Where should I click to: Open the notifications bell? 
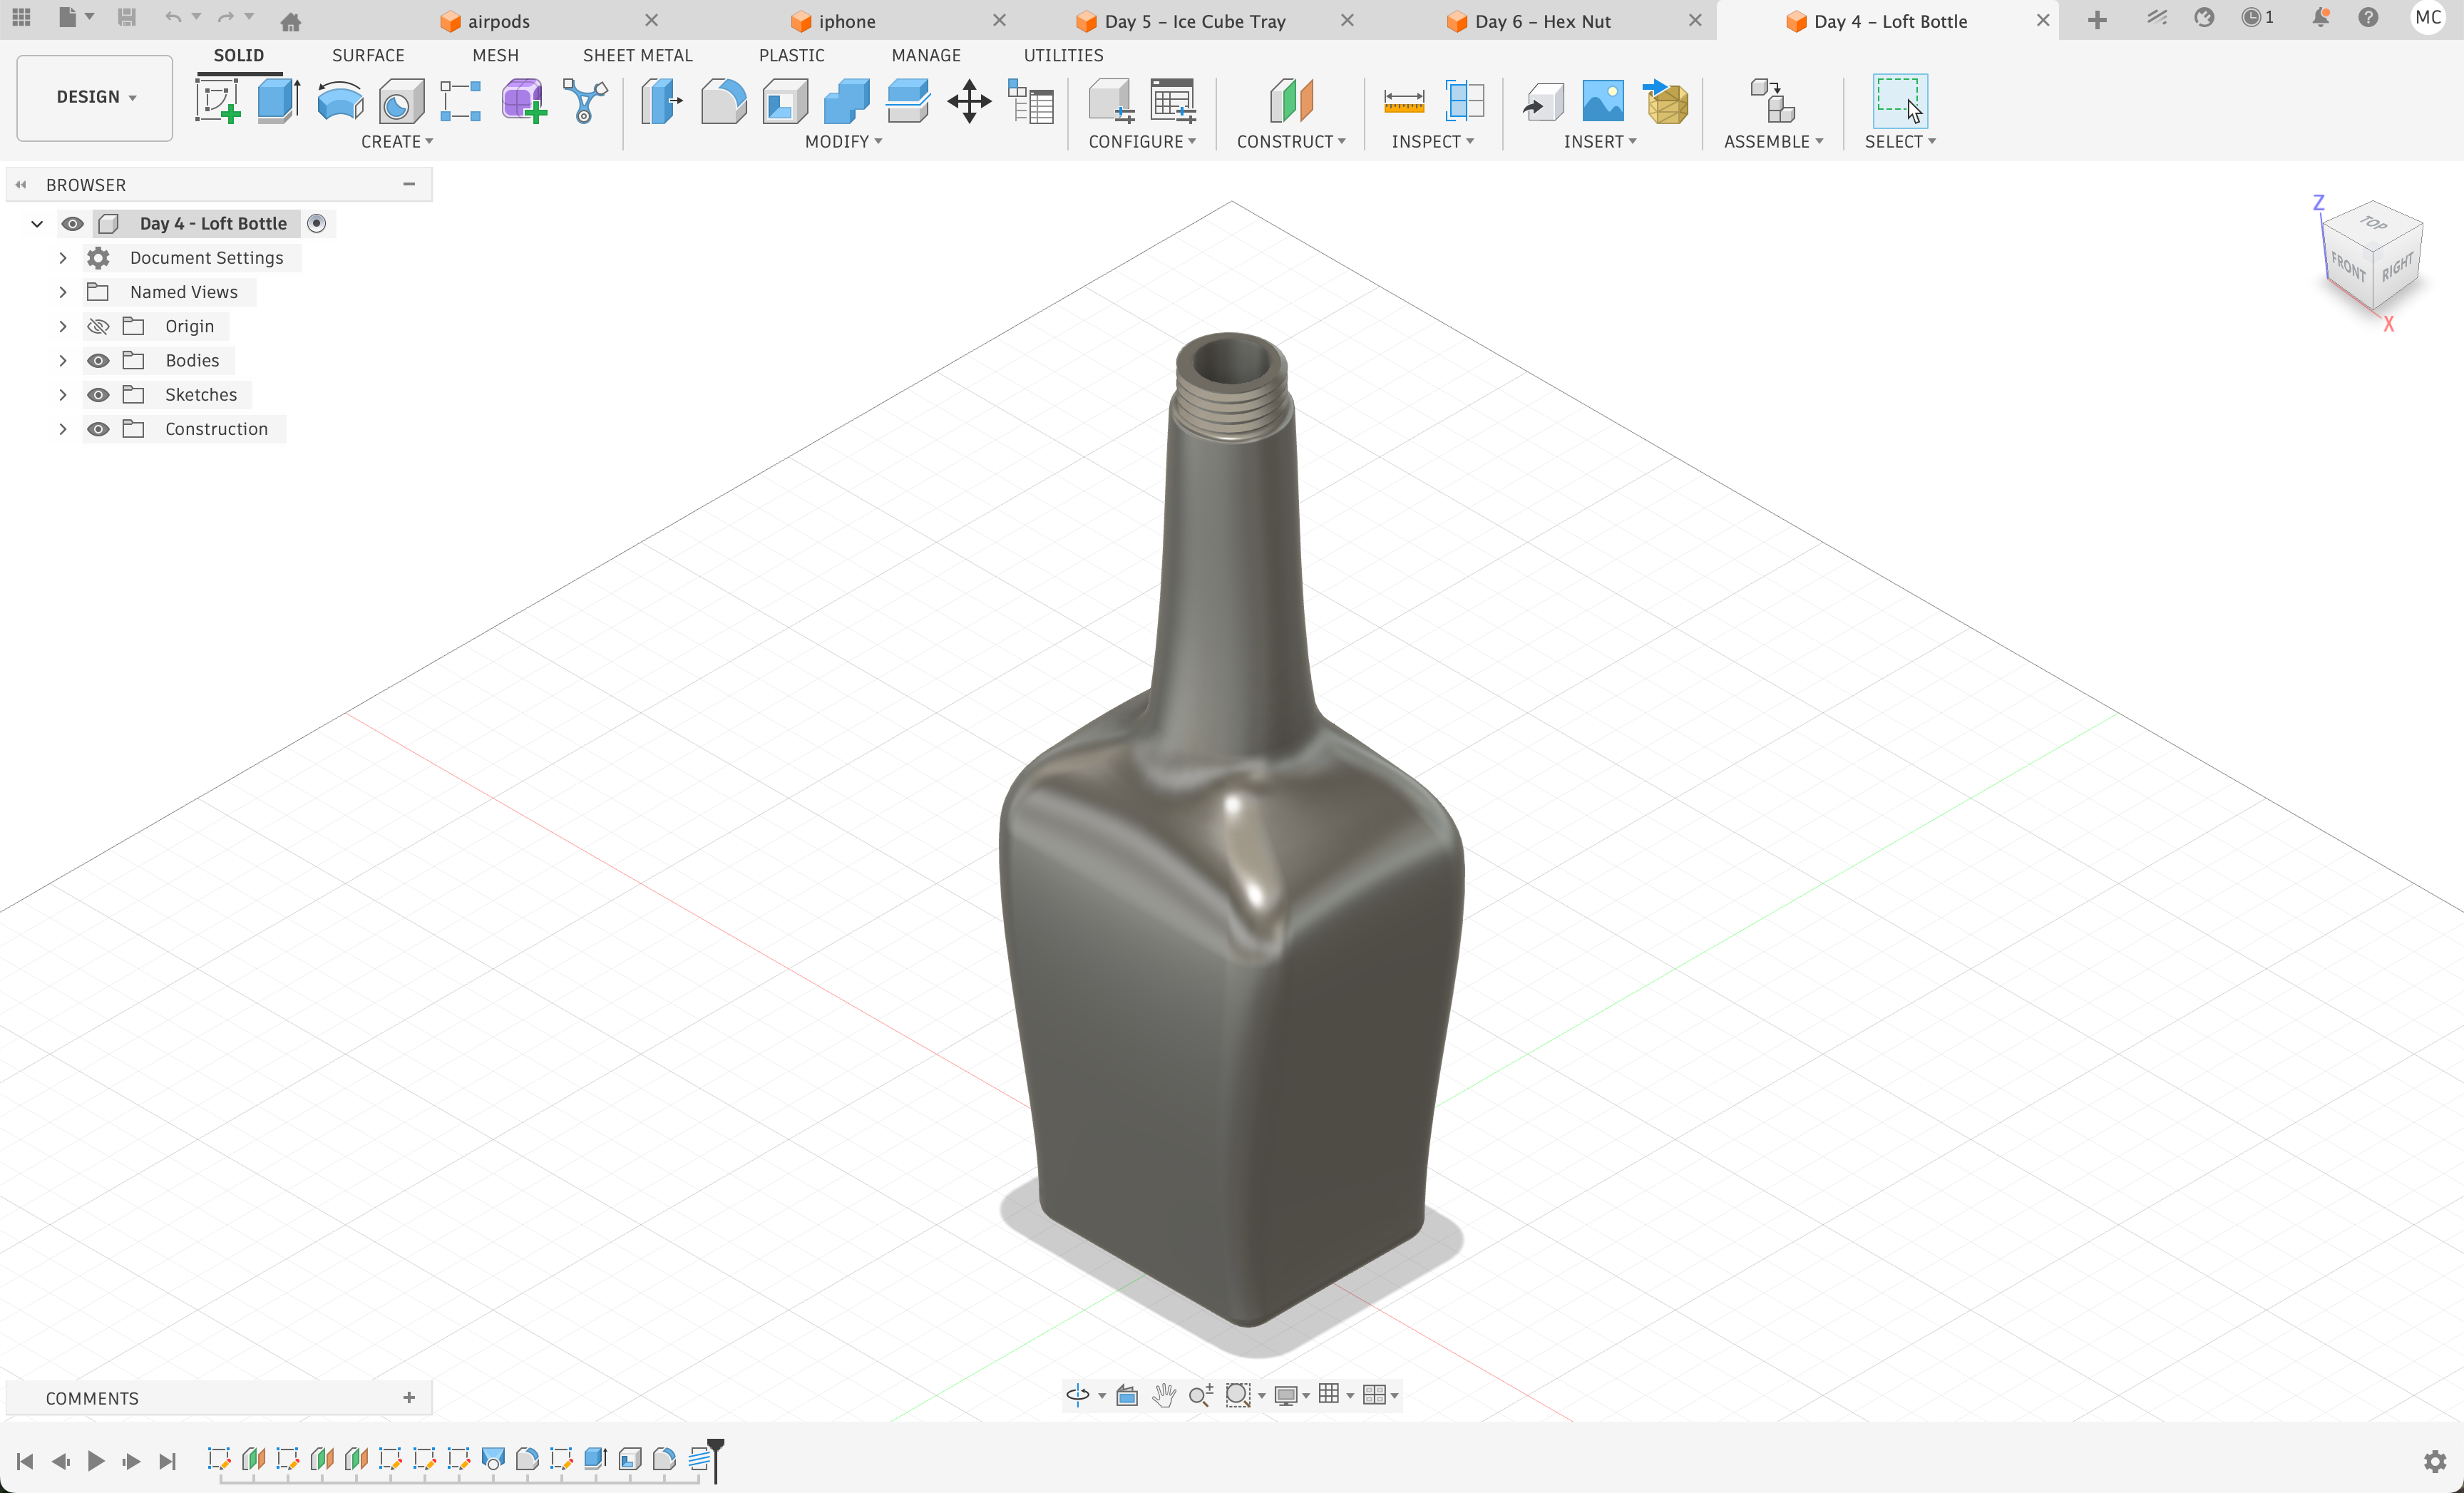tap(2320, 18)
